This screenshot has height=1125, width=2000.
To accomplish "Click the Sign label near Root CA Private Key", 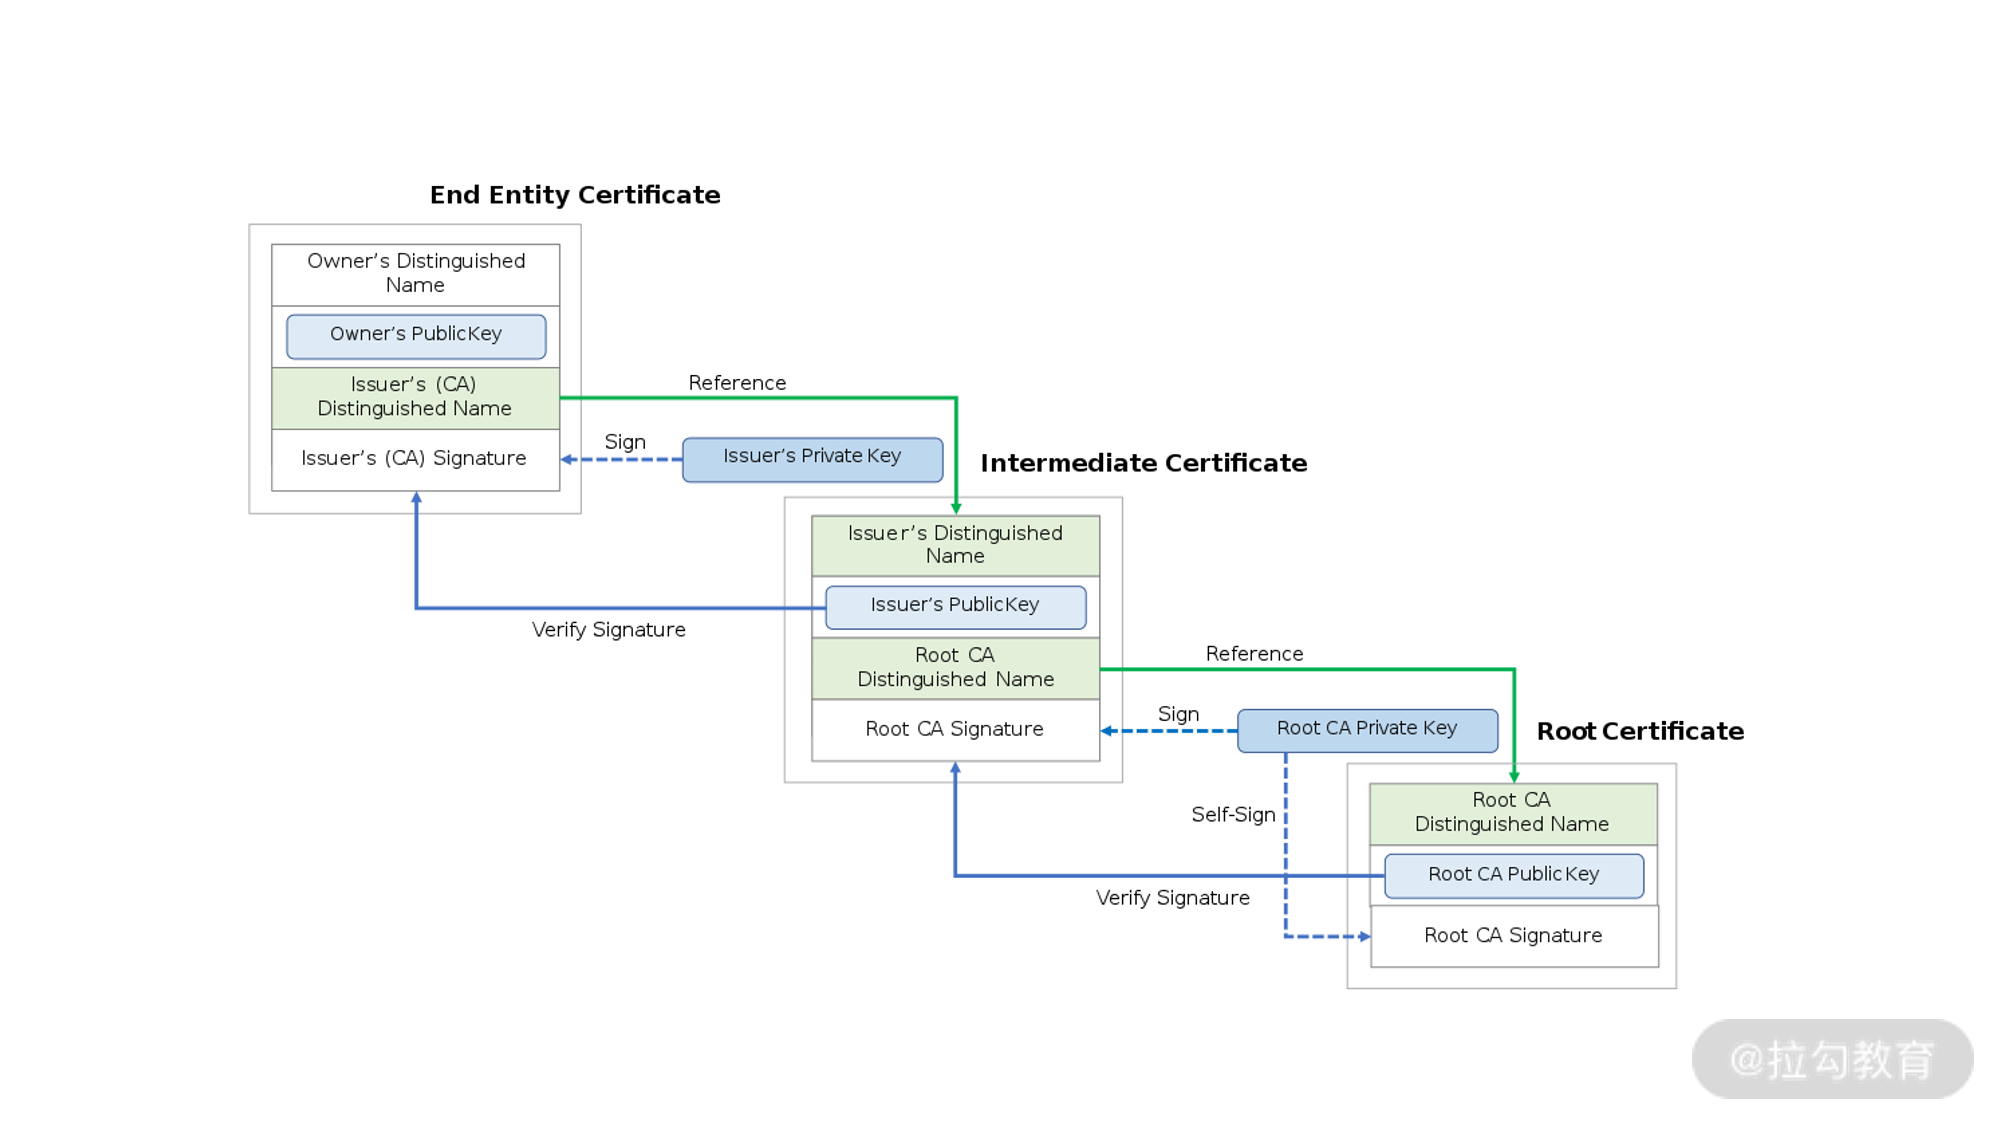I will (1178, 714).
